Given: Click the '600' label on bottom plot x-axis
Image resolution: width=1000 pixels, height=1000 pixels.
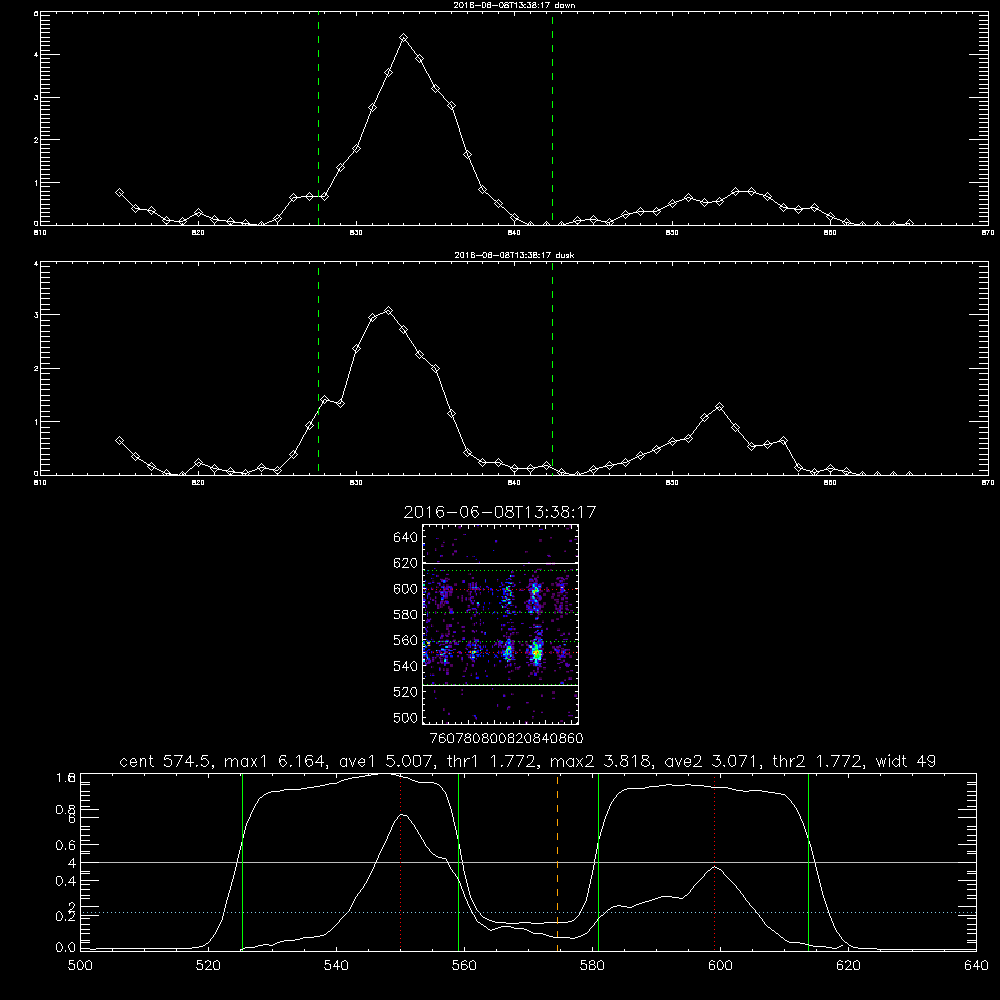Looking at the screenshot, I should coord(721,966).
